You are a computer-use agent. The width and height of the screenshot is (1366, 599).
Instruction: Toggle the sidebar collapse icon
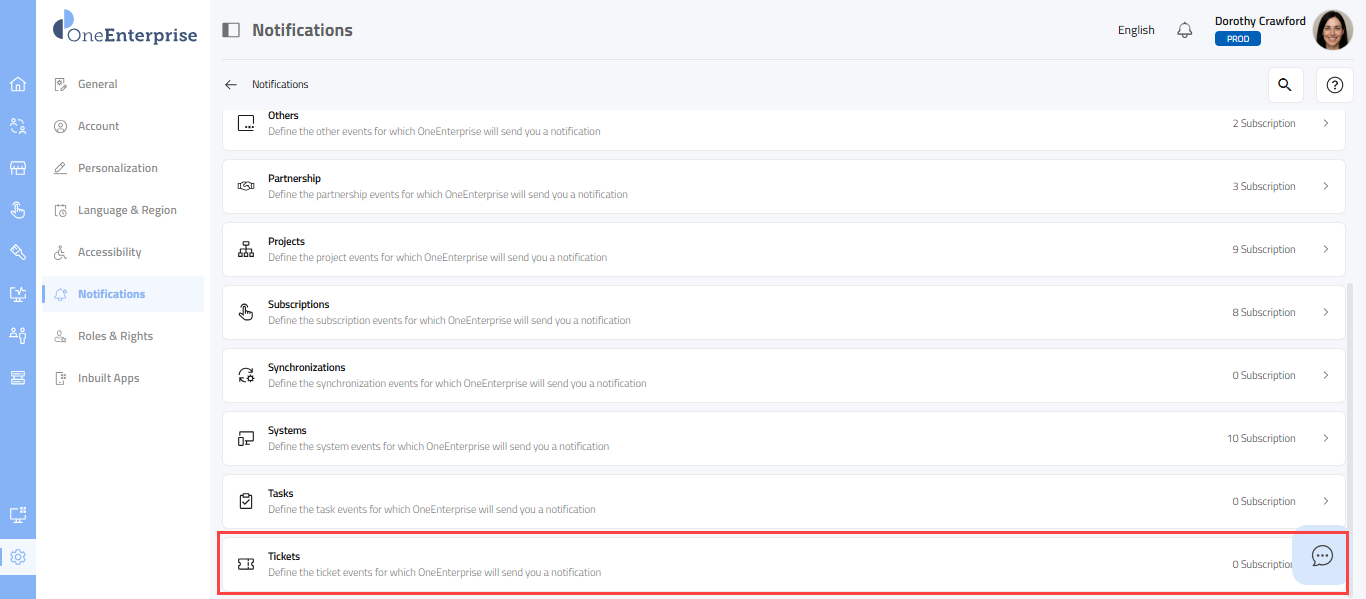pyautogui.click(x=231, y=30)
